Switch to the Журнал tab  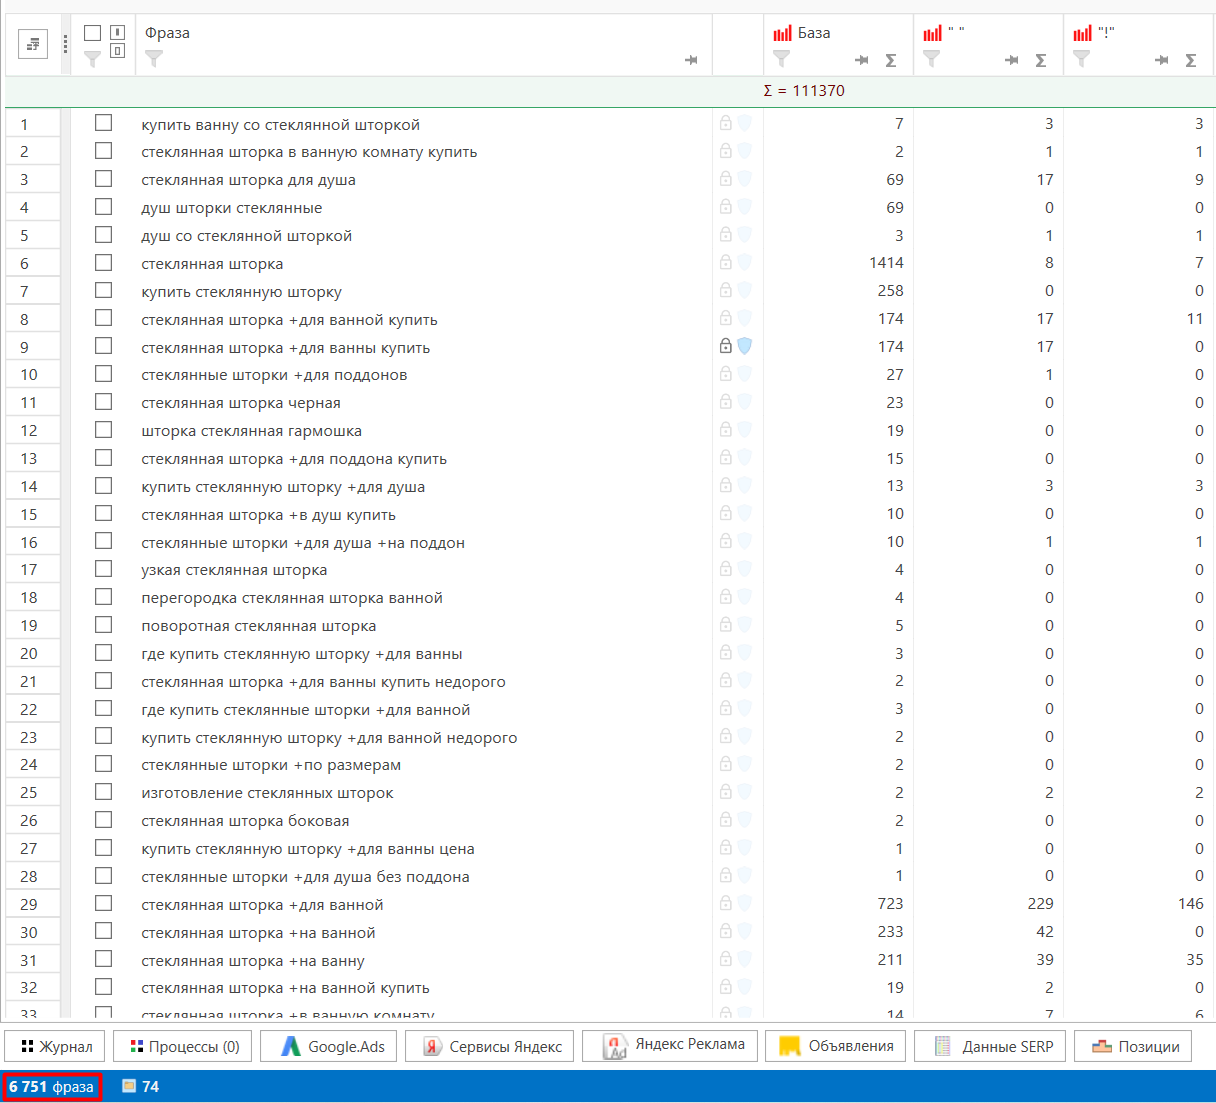pyautogui.click(x=56, y=1046)
